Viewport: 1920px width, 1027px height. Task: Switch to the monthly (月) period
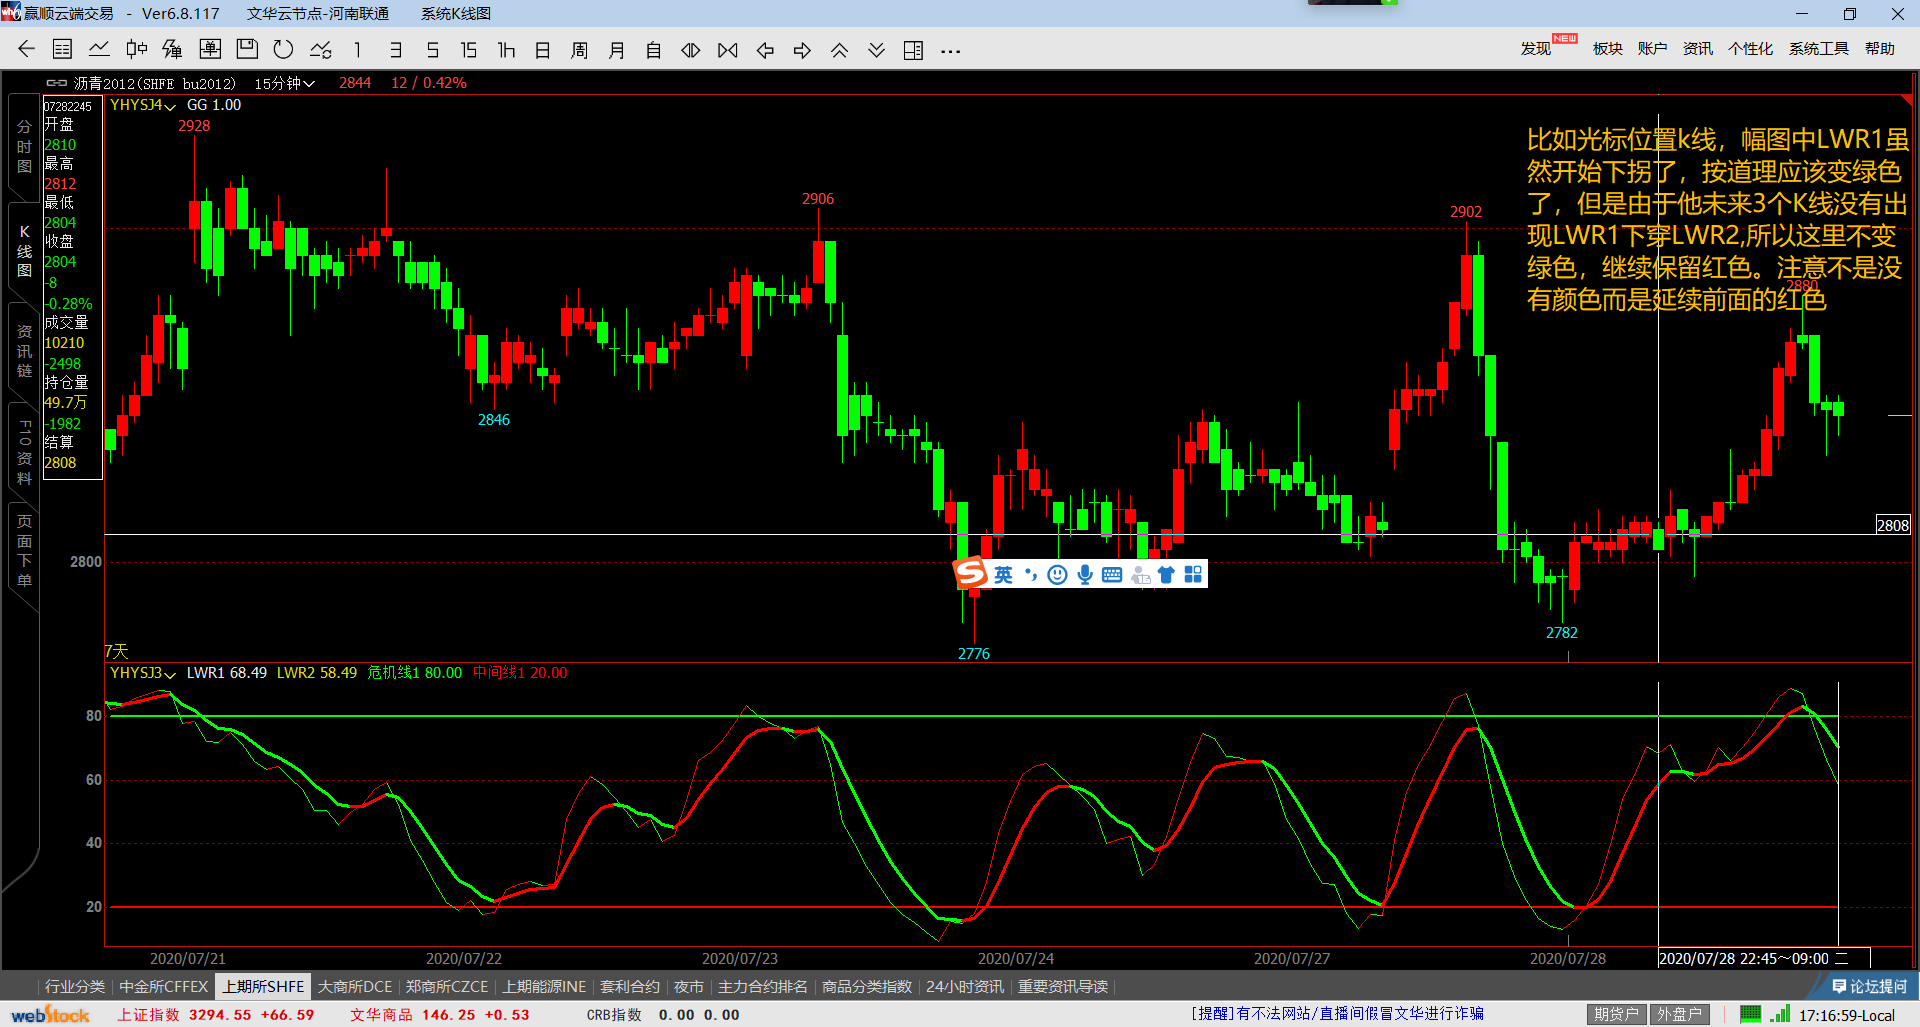point(617,50)
